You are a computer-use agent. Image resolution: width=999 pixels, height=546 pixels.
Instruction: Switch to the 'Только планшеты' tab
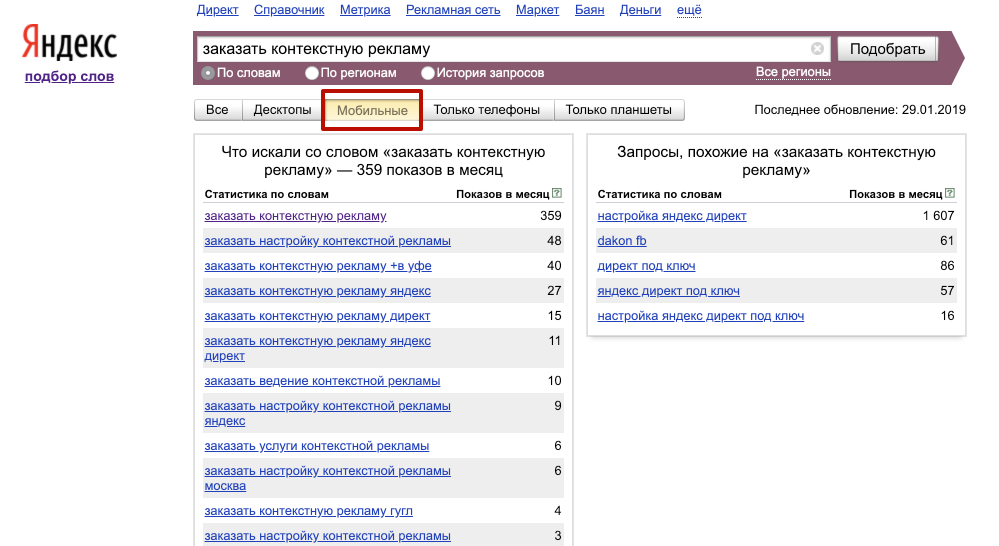(619, 110)
